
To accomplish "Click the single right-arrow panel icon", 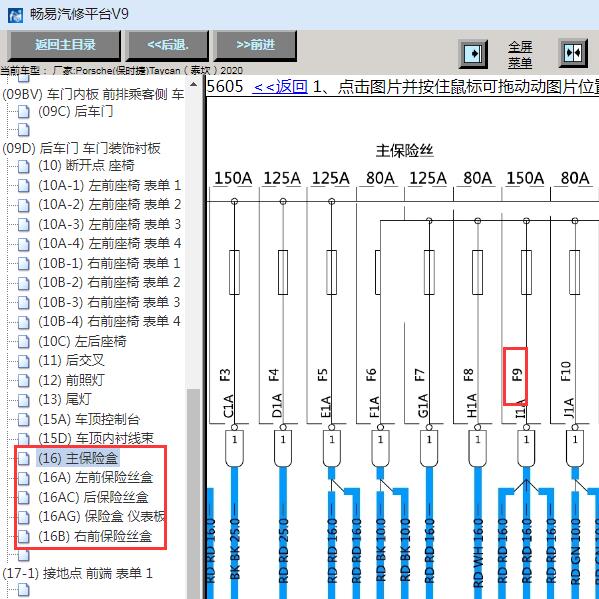I will 473,53.
